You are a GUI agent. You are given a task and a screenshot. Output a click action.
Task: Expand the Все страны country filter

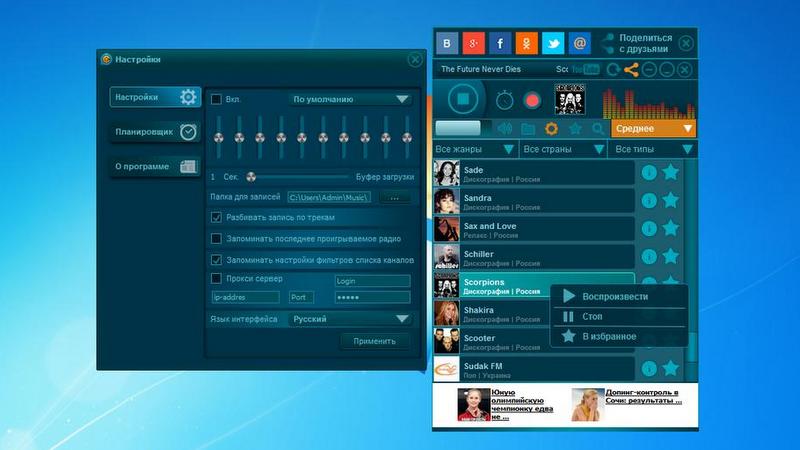click(x=563, y=149)
